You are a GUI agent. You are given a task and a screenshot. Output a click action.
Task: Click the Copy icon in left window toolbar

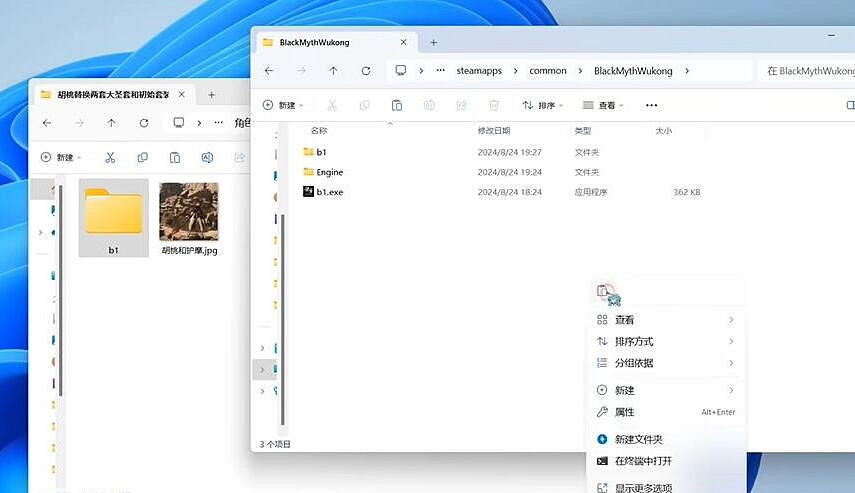(142, 158)
